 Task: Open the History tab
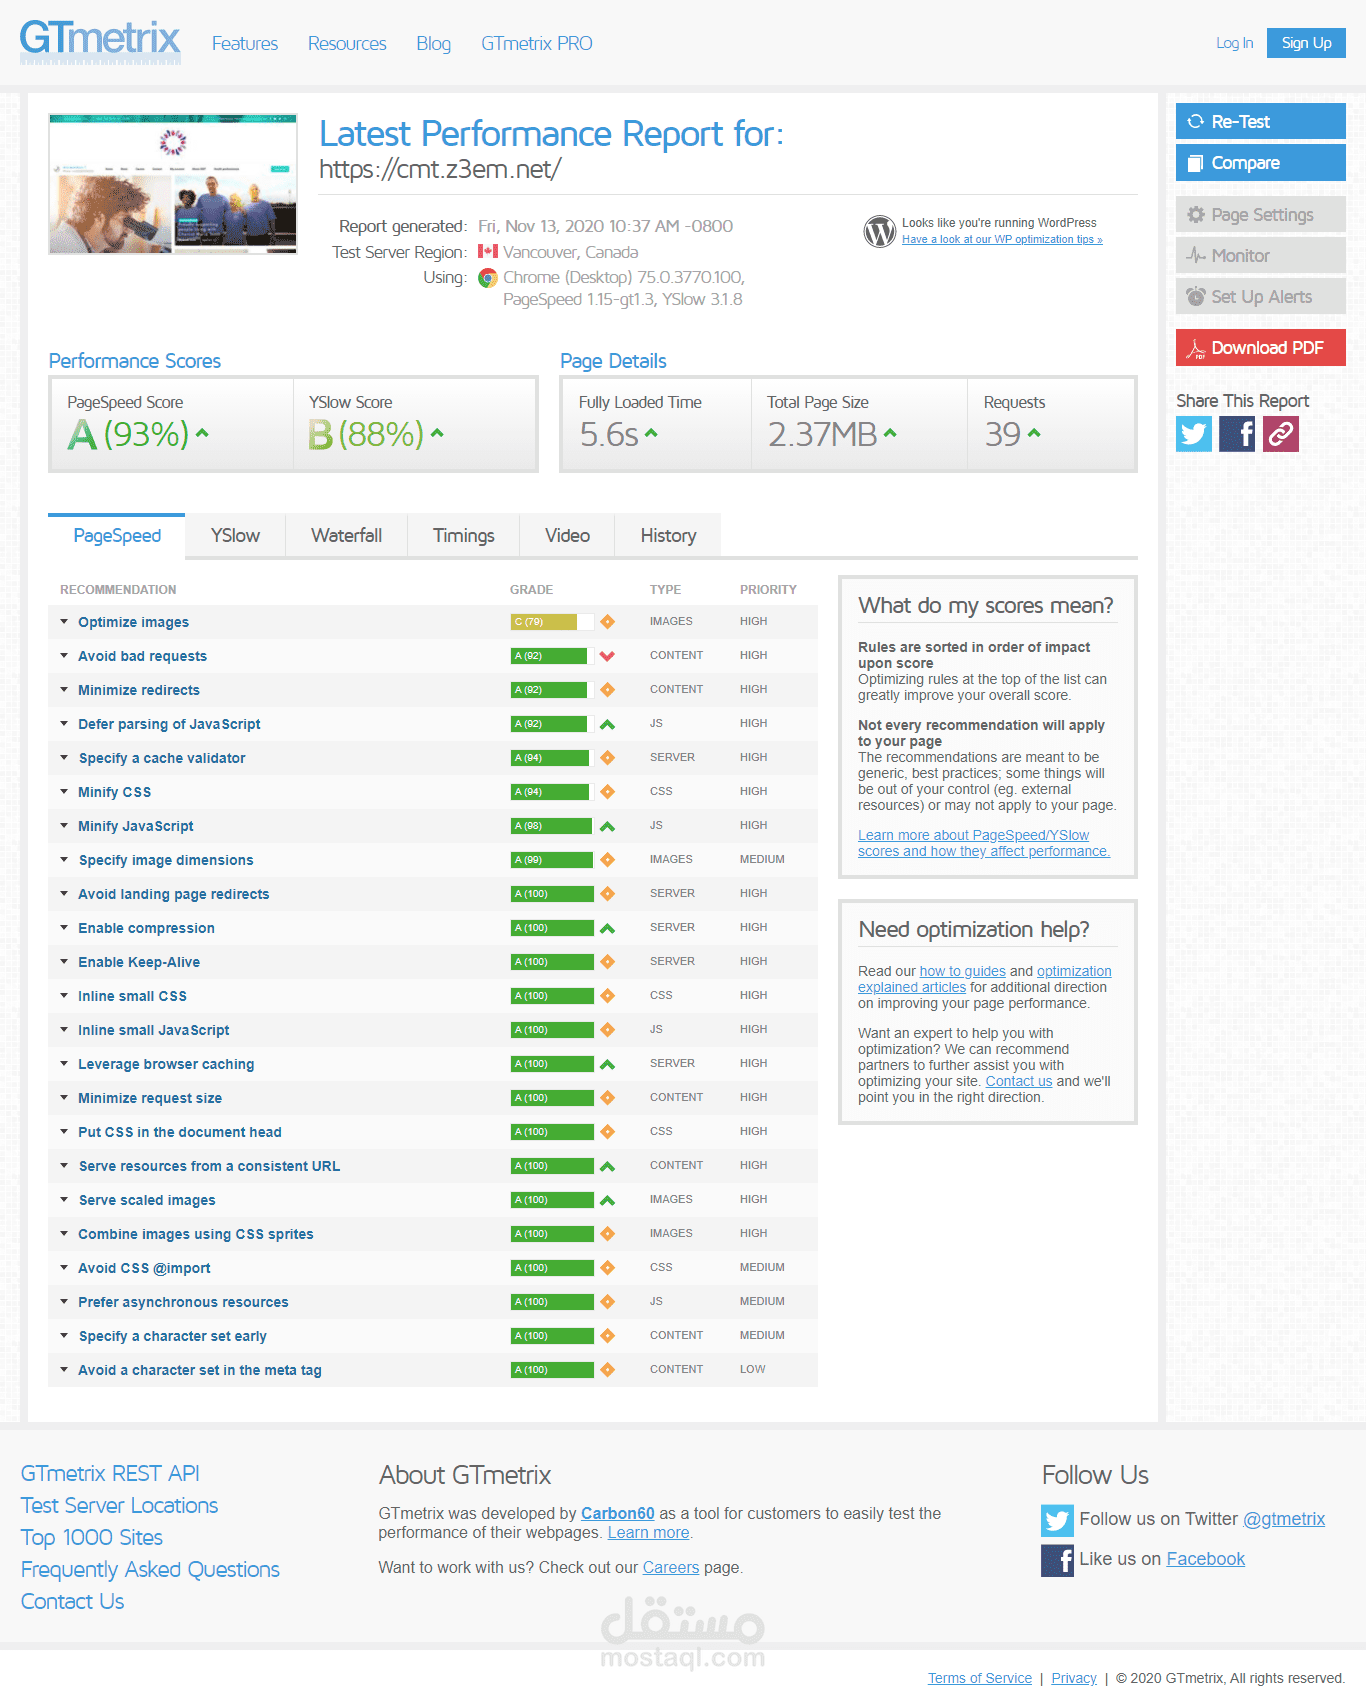click(x=668, y=536)
